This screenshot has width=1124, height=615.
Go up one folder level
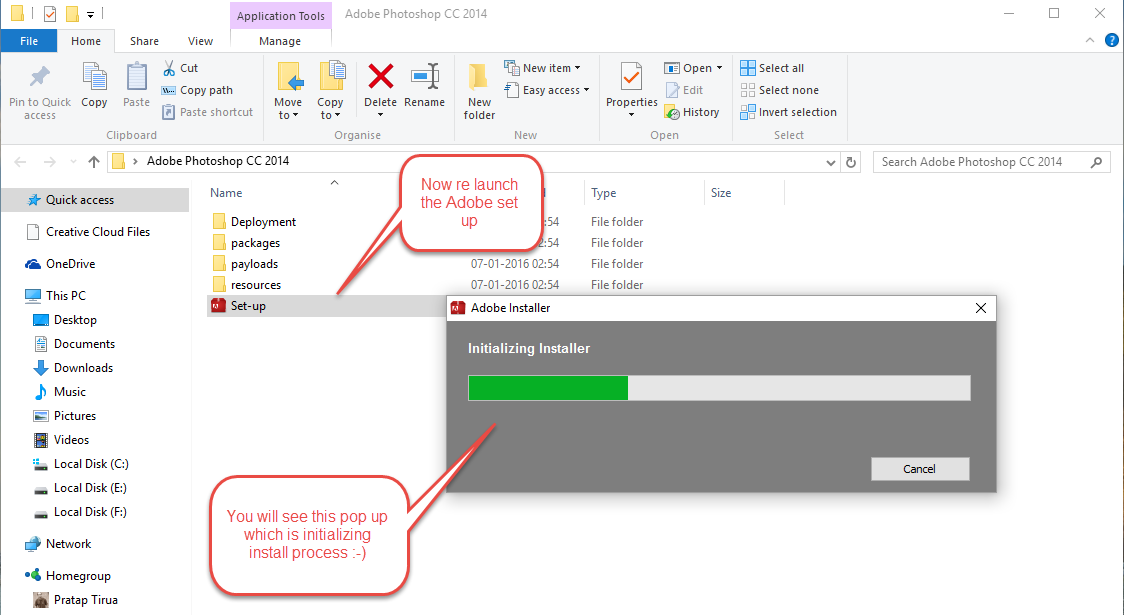[x=94, y=162]
